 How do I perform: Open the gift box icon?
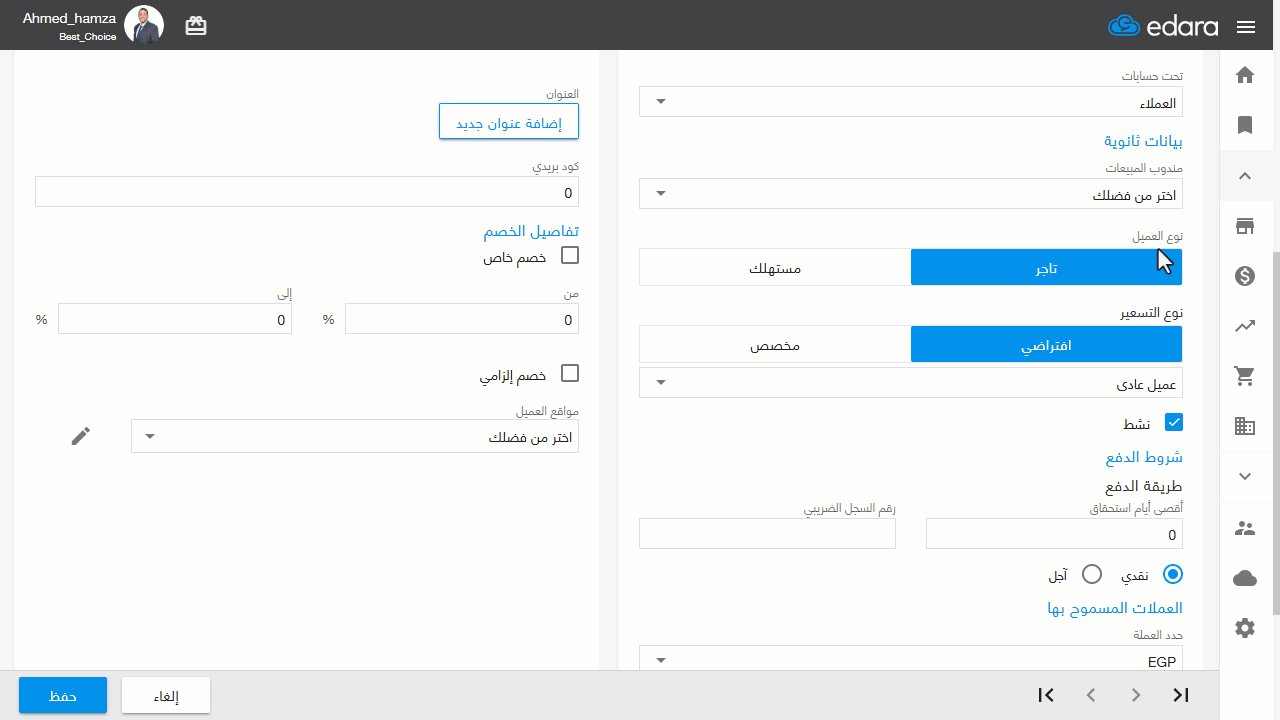click(x=196, y=26)
